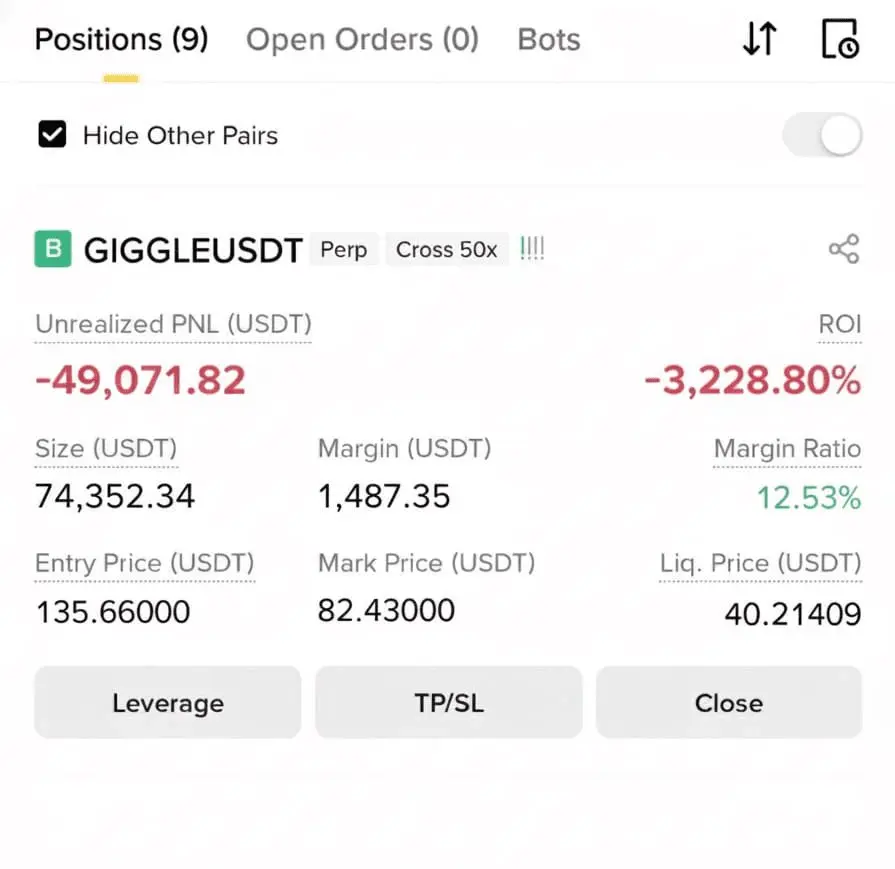Screen dimensions: 895x869
Task: Uncheck the Hide Other Pairs checkbox
Action: (x=52, y=135)
